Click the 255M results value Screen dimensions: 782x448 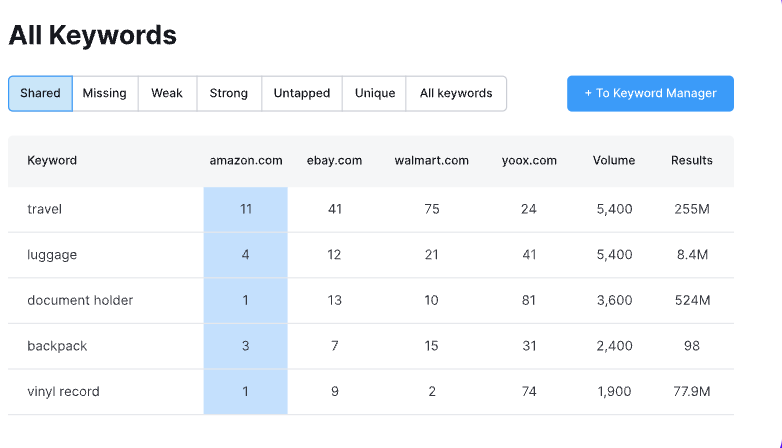coord(692,209)
